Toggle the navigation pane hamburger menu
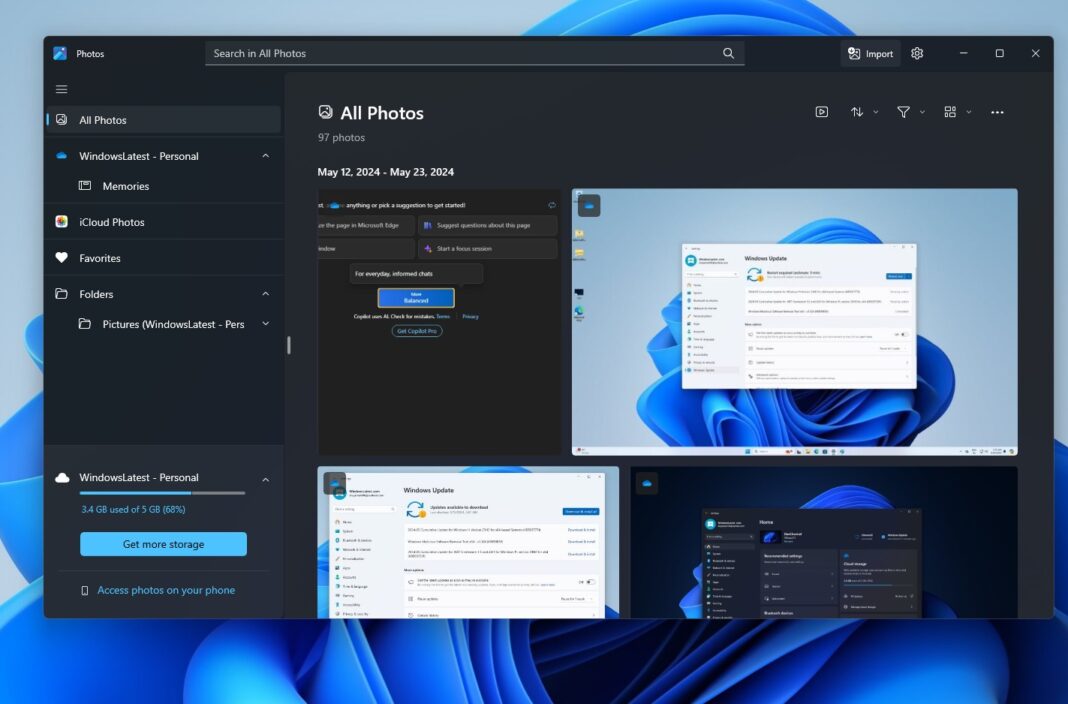Image resolution: width=1068 pixels, height=704 pixels. click(x=61, y=88)
